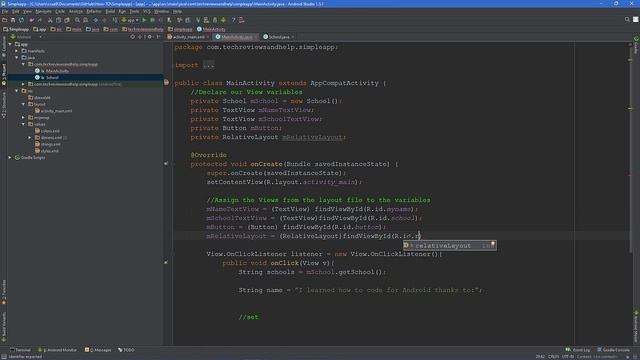
Task: Open the File menu
Action: point(5,11)
